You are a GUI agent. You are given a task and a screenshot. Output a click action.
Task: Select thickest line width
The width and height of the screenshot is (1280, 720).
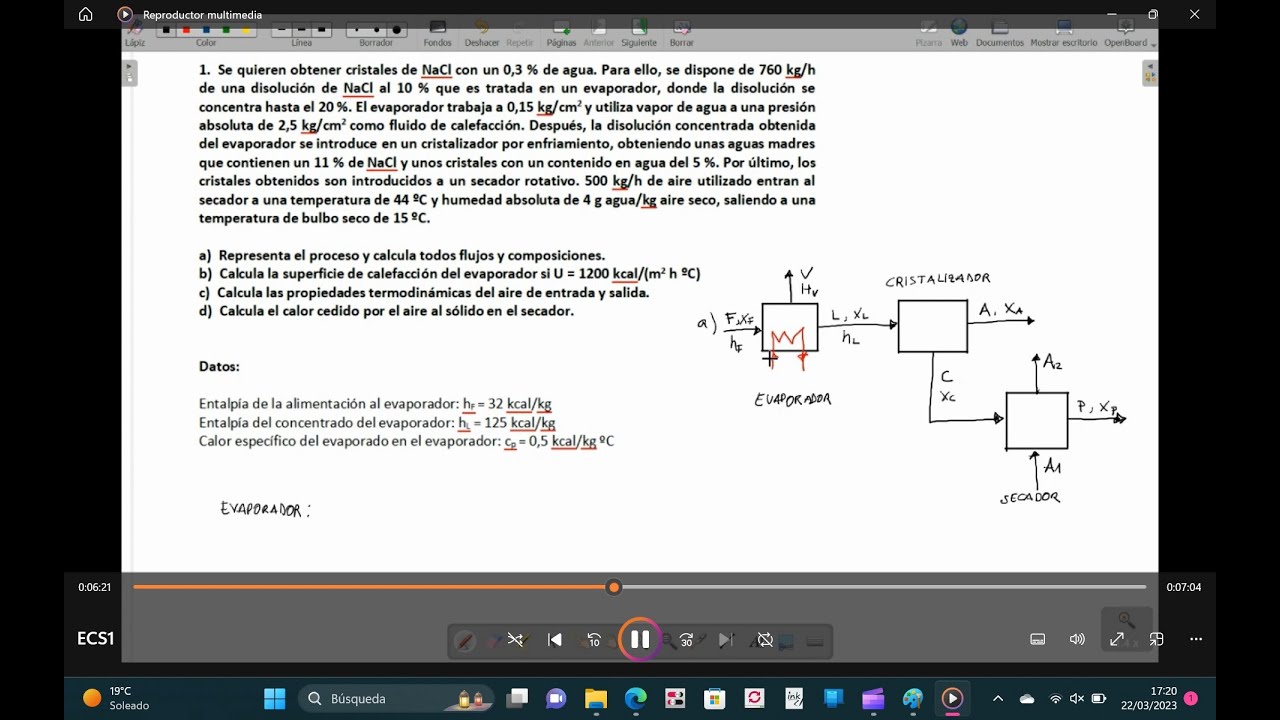(x=322, y=30)
